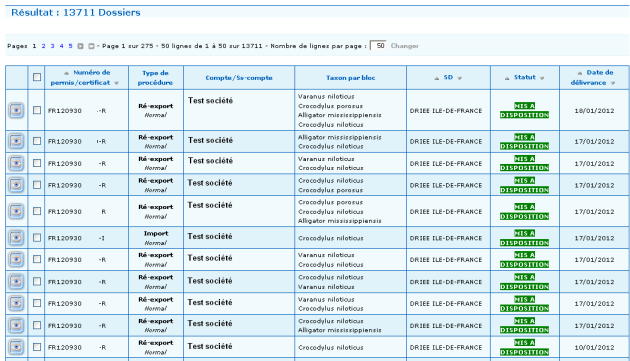View dossier listing Crocodylus niloticus then Varanus niloticus
Image resolution: width=630 pixels, height=361 pixels.
[x=16, y=282]
